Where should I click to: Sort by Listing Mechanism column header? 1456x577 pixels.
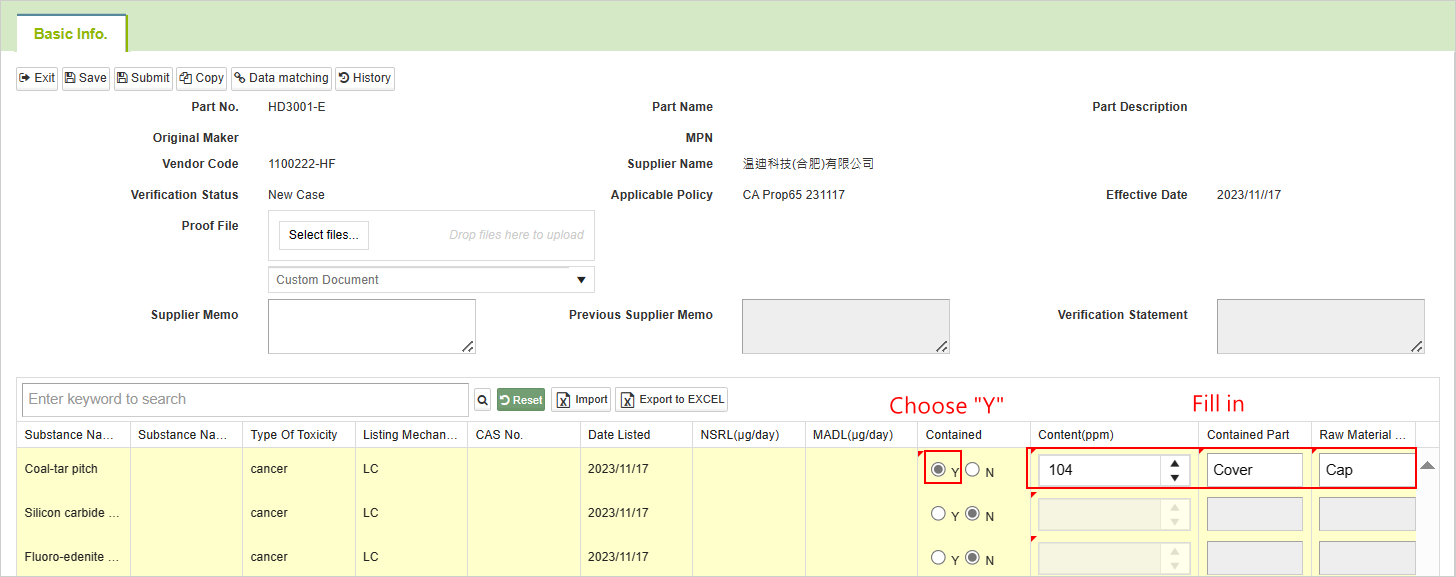pyautogui.click(x=411, y=435)
